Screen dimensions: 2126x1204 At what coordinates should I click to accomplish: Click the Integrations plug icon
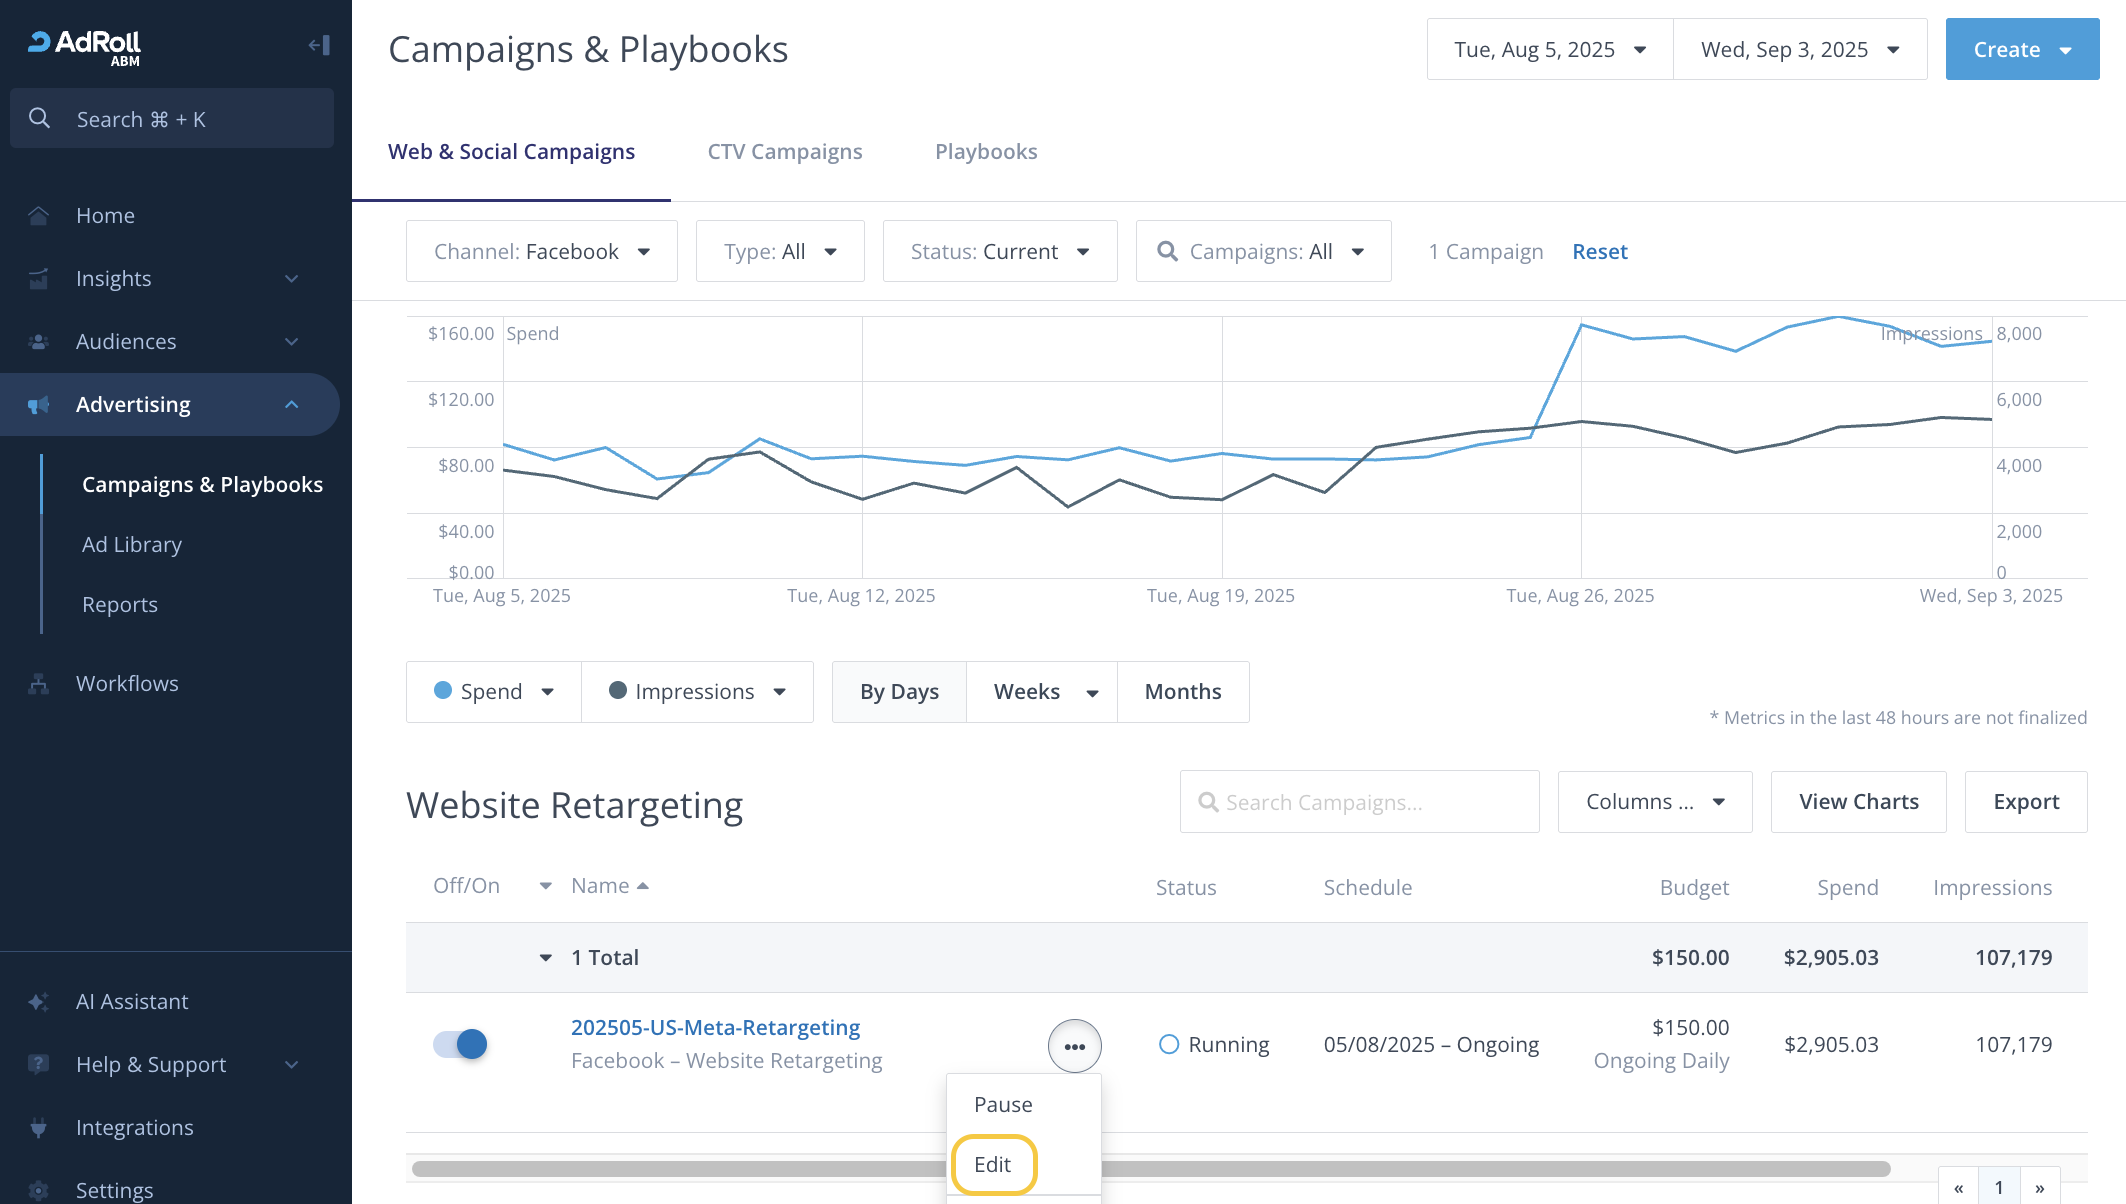click(39, 1128)
